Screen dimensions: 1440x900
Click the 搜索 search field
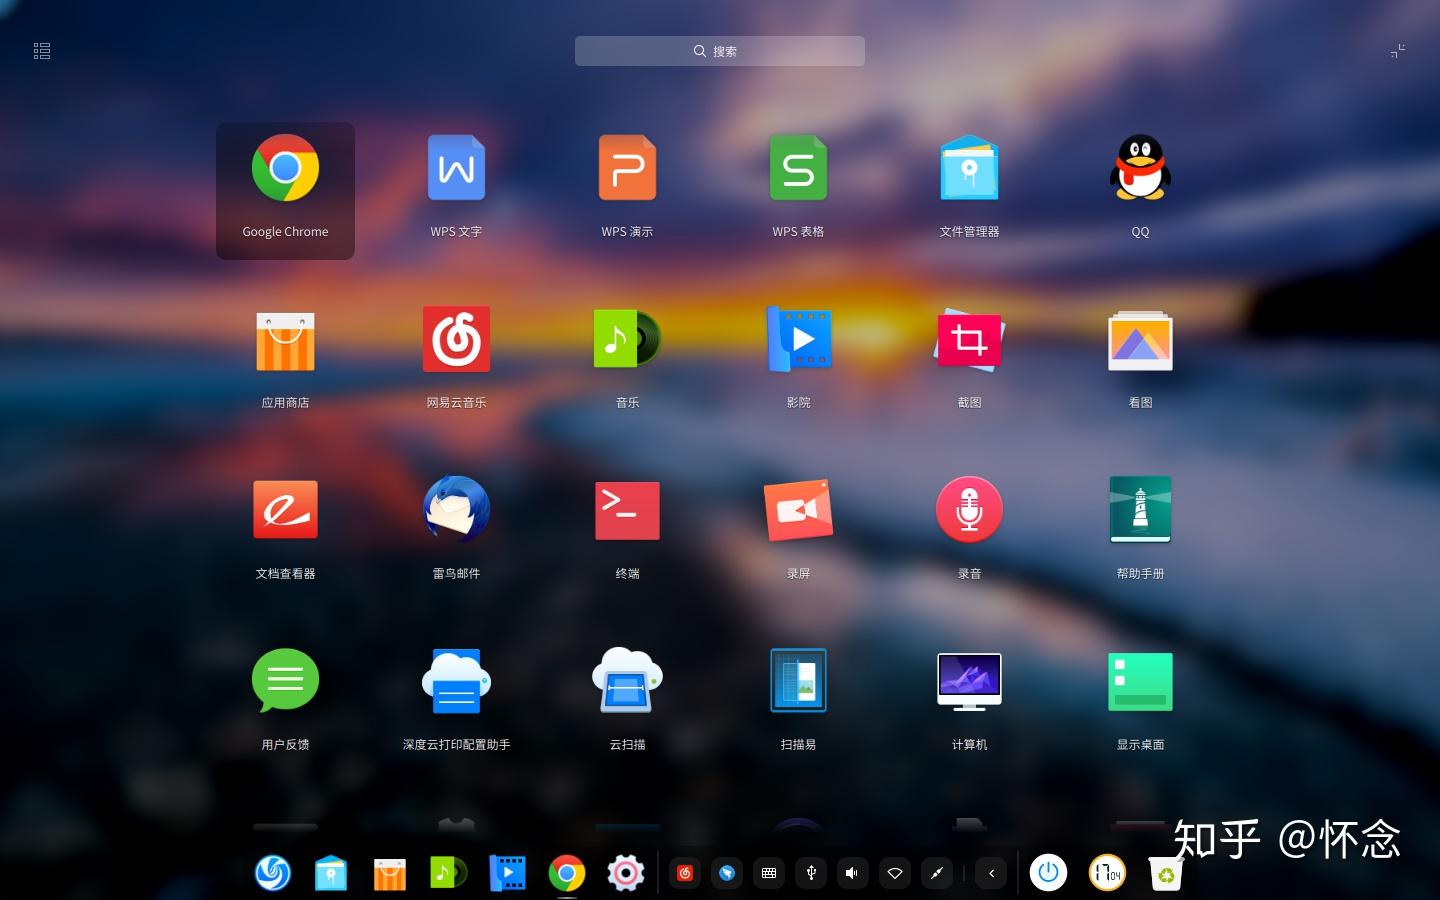tap(720, 51)
